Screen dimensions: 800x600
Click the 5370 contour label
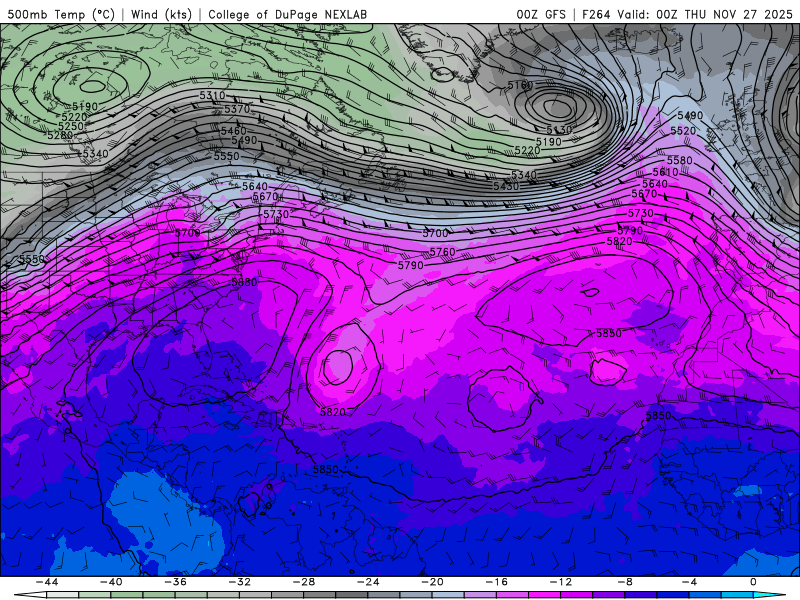pyautogui.click(x=237, y=109)
